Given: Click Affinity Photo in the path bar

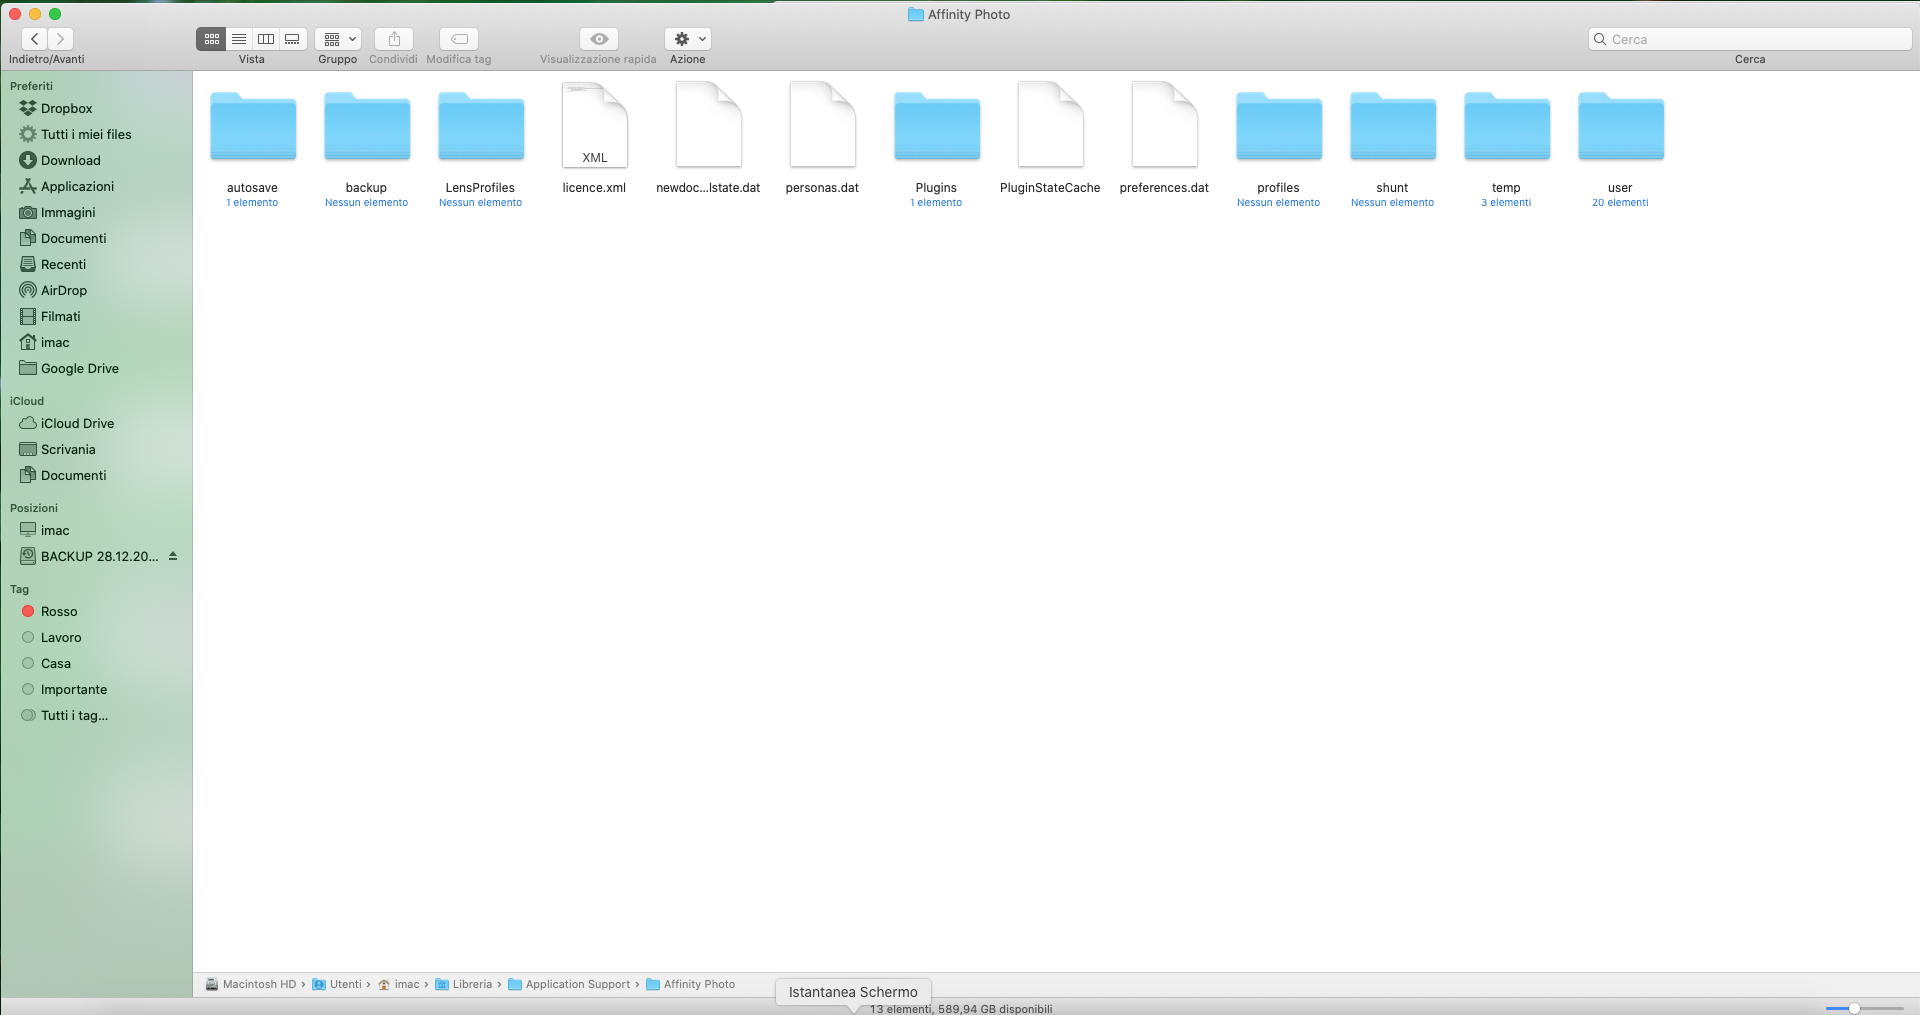Looking at the screenshot, I should coord(691,984).
